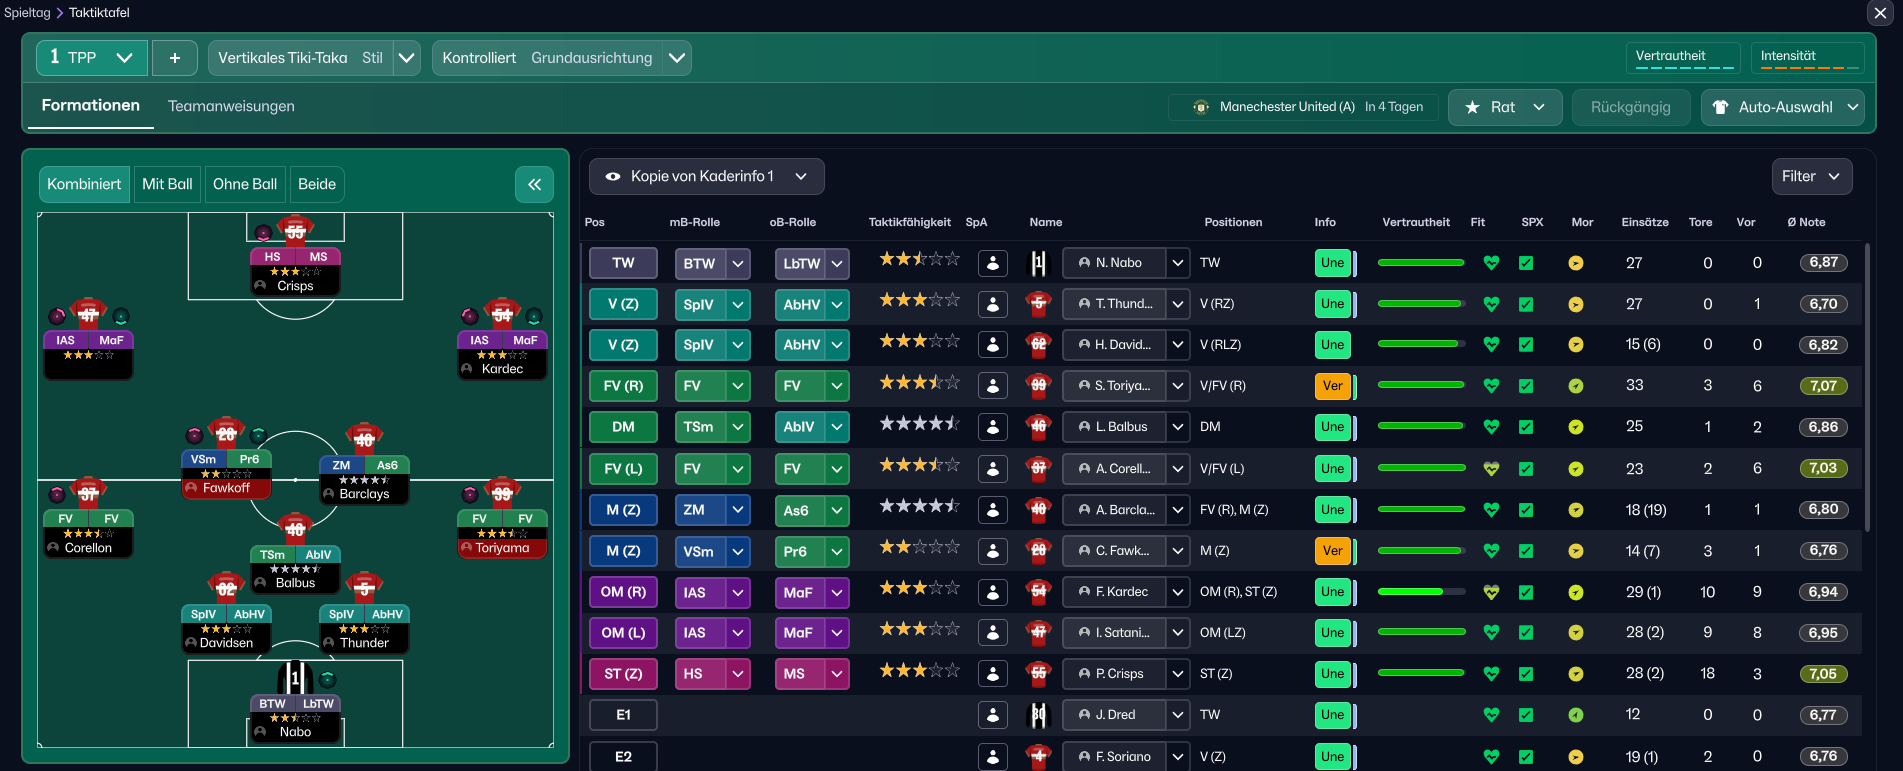The image size is (1903, 771).
Task: Select the Mit Ball pitch view
Action: pyautogui.click(x=167, y=184)
